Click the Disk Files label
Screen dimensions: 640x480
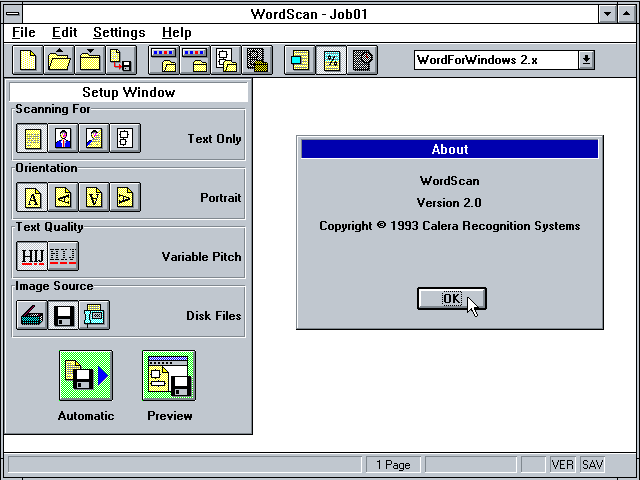(x=213, y=316)
